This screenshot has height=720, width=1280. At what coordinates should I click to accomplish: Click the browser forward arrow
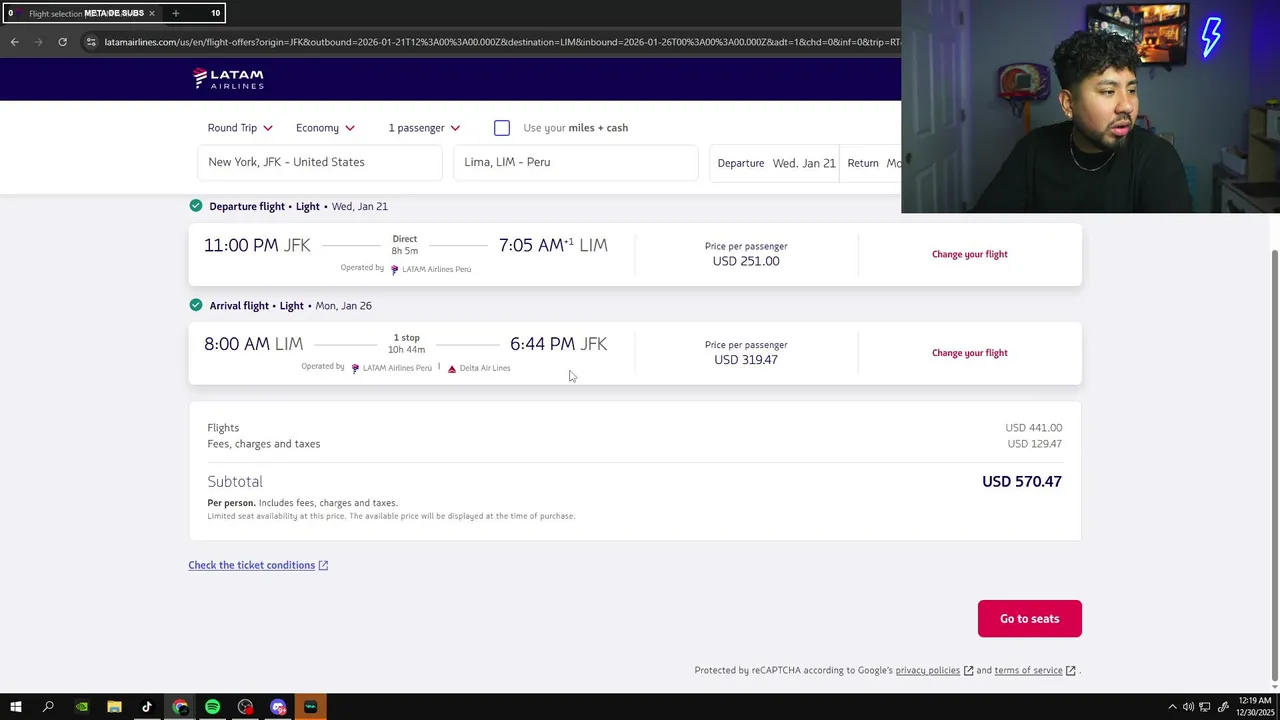pyautogui.click(x=39, y=42)
